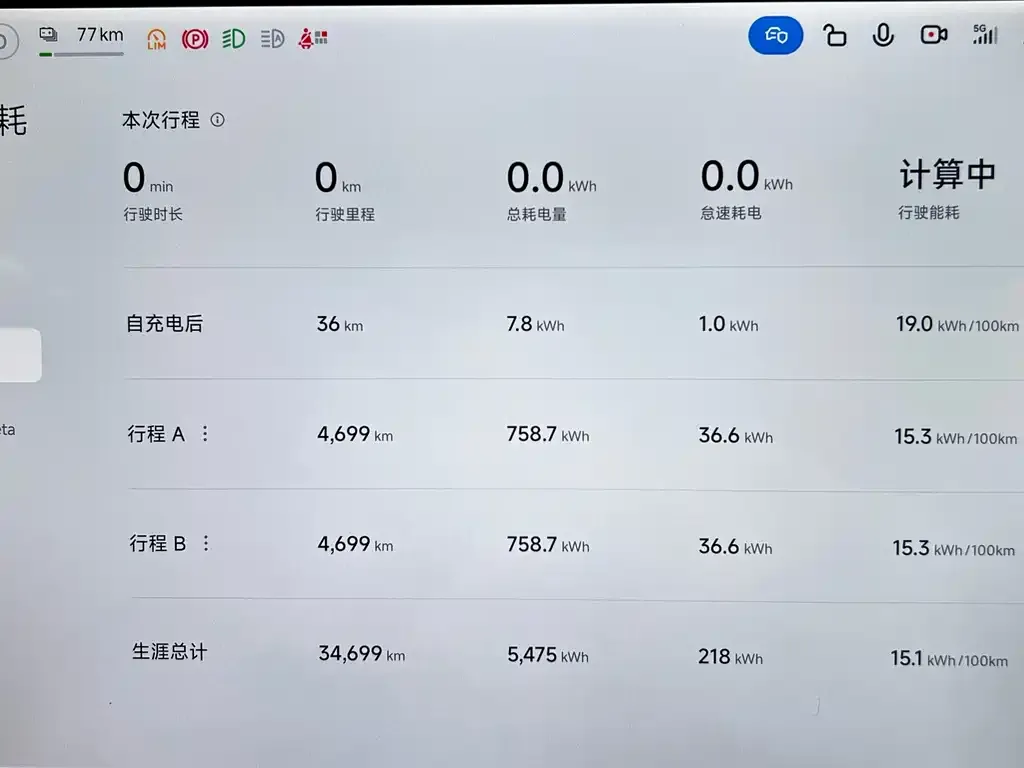This screenshot has height=768, width=1024.
Task: Tap 15.3 kWh/100km in the 行程 B row
Action: (x=954, y=548)
